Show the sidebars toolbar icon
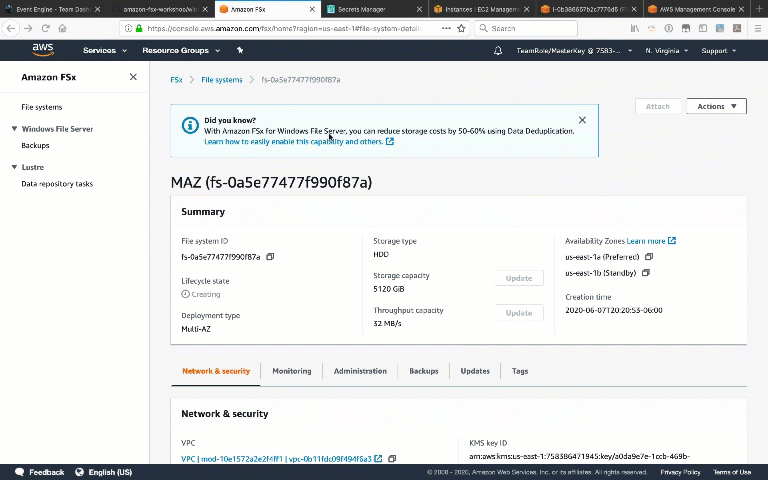Image resolution: width=768 pixels, height=480 pixels. point(703,28)
